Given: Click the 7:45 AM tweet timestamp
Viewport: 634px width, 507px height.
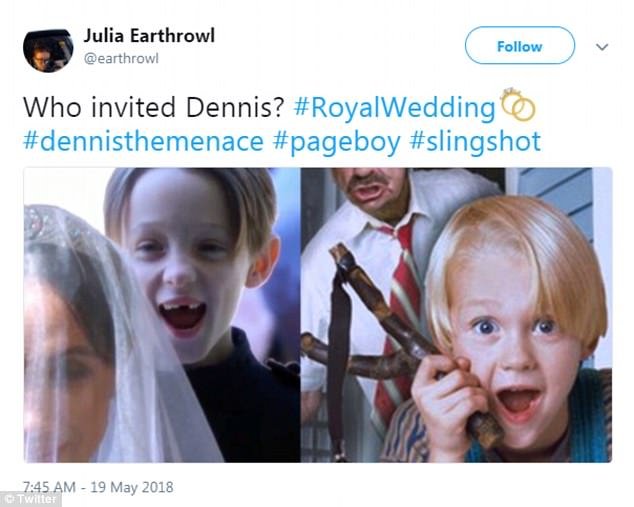Looking at the screenshot, I should pos(50,487).
